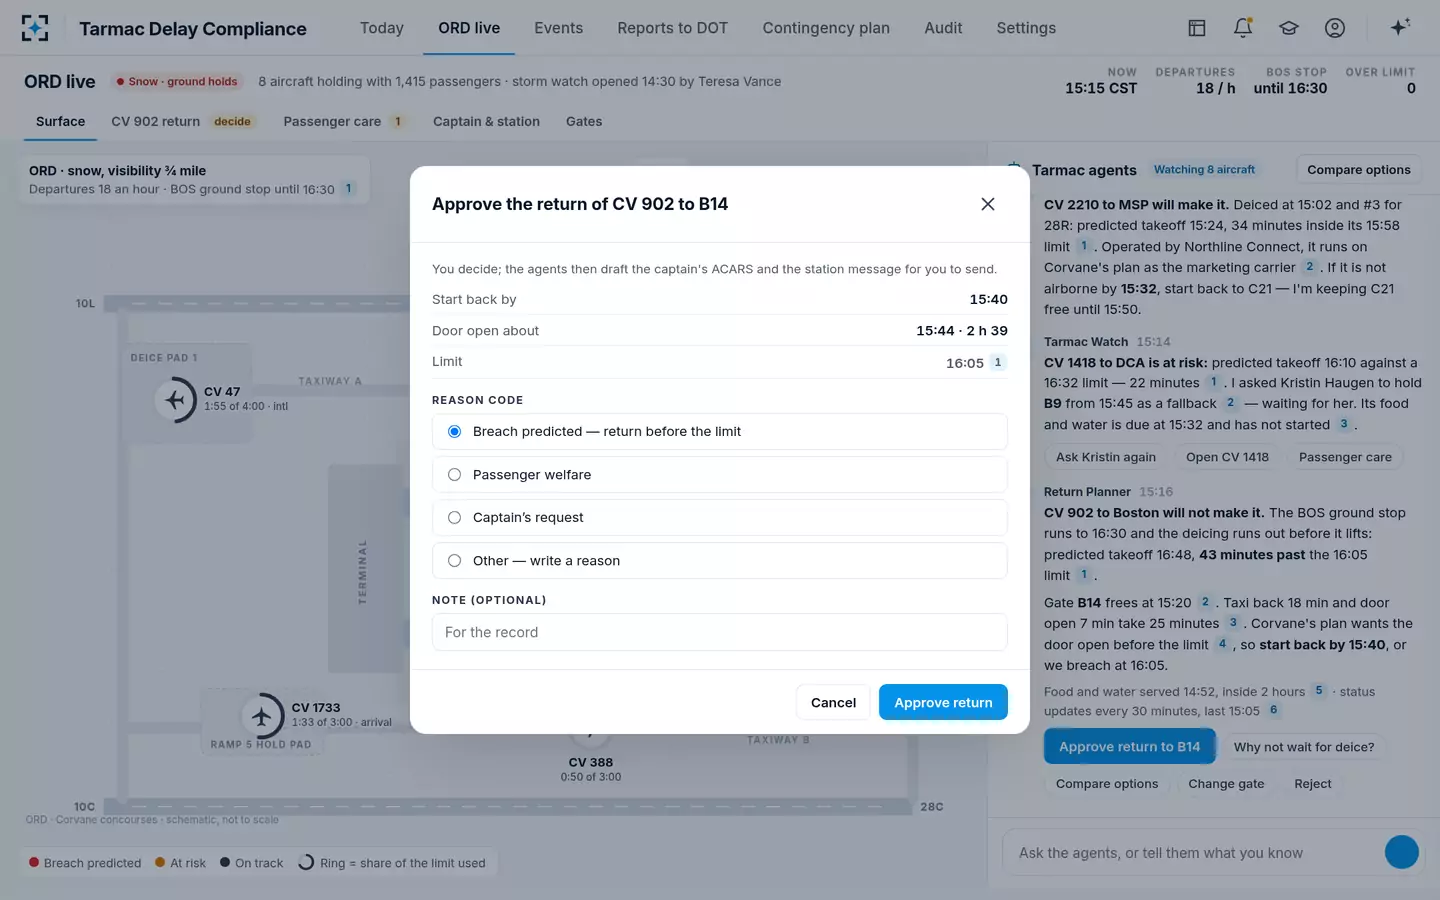Open citation 2 after B14 frees at 15:20
1440x900 pixels.
click(x=1205, y=602)
